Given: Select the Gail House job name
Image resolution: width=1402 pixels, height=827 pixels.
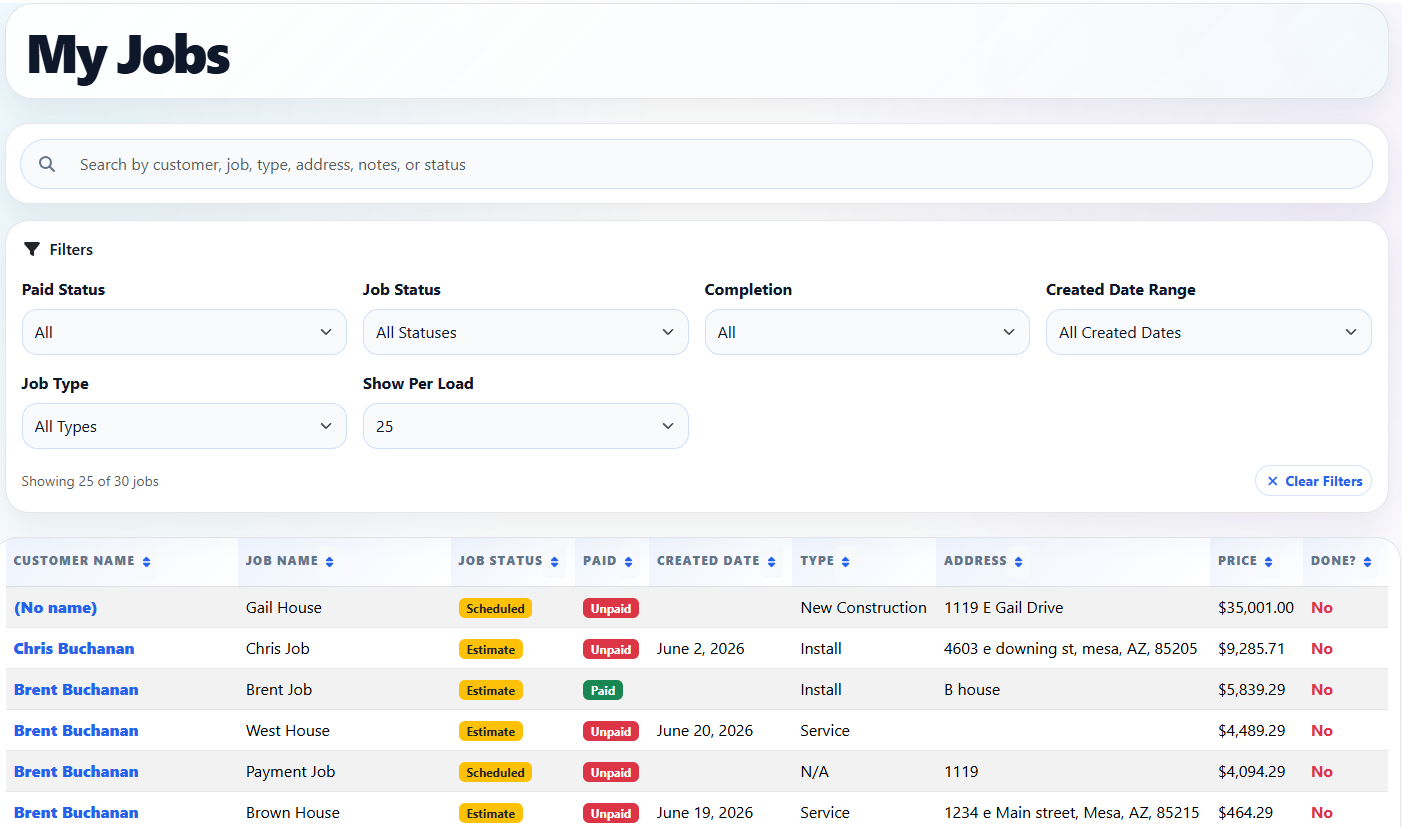Looking at the screenshot, I should coord(284,608).
